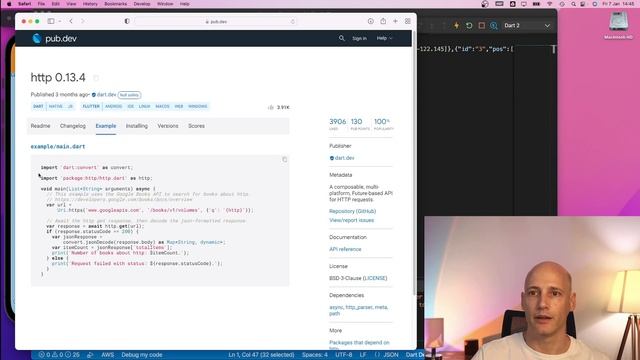This screenshot has width=640, height=360.
Task: Click the ANDROID platform tag
Action: tap(113, 107)
